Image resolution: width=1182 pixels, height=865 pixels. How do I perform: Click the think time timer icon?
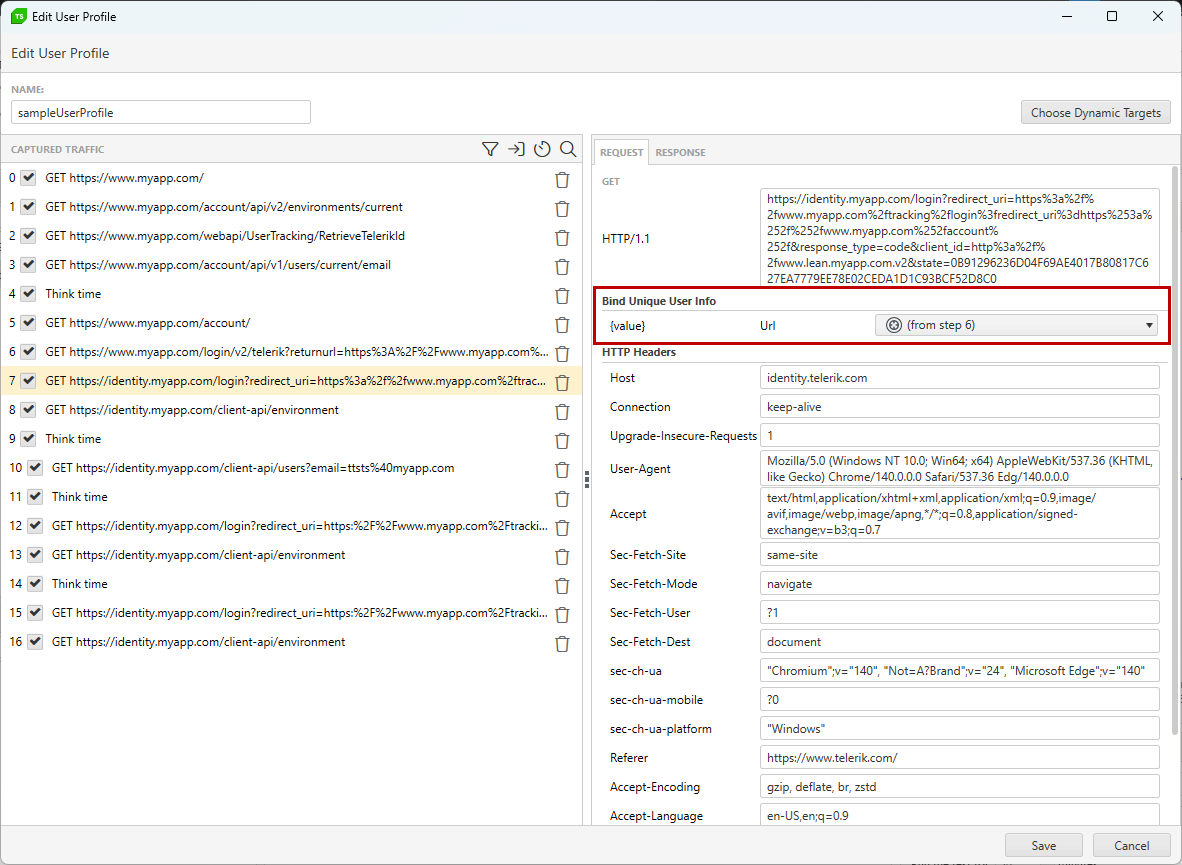(x=542, y=148)
